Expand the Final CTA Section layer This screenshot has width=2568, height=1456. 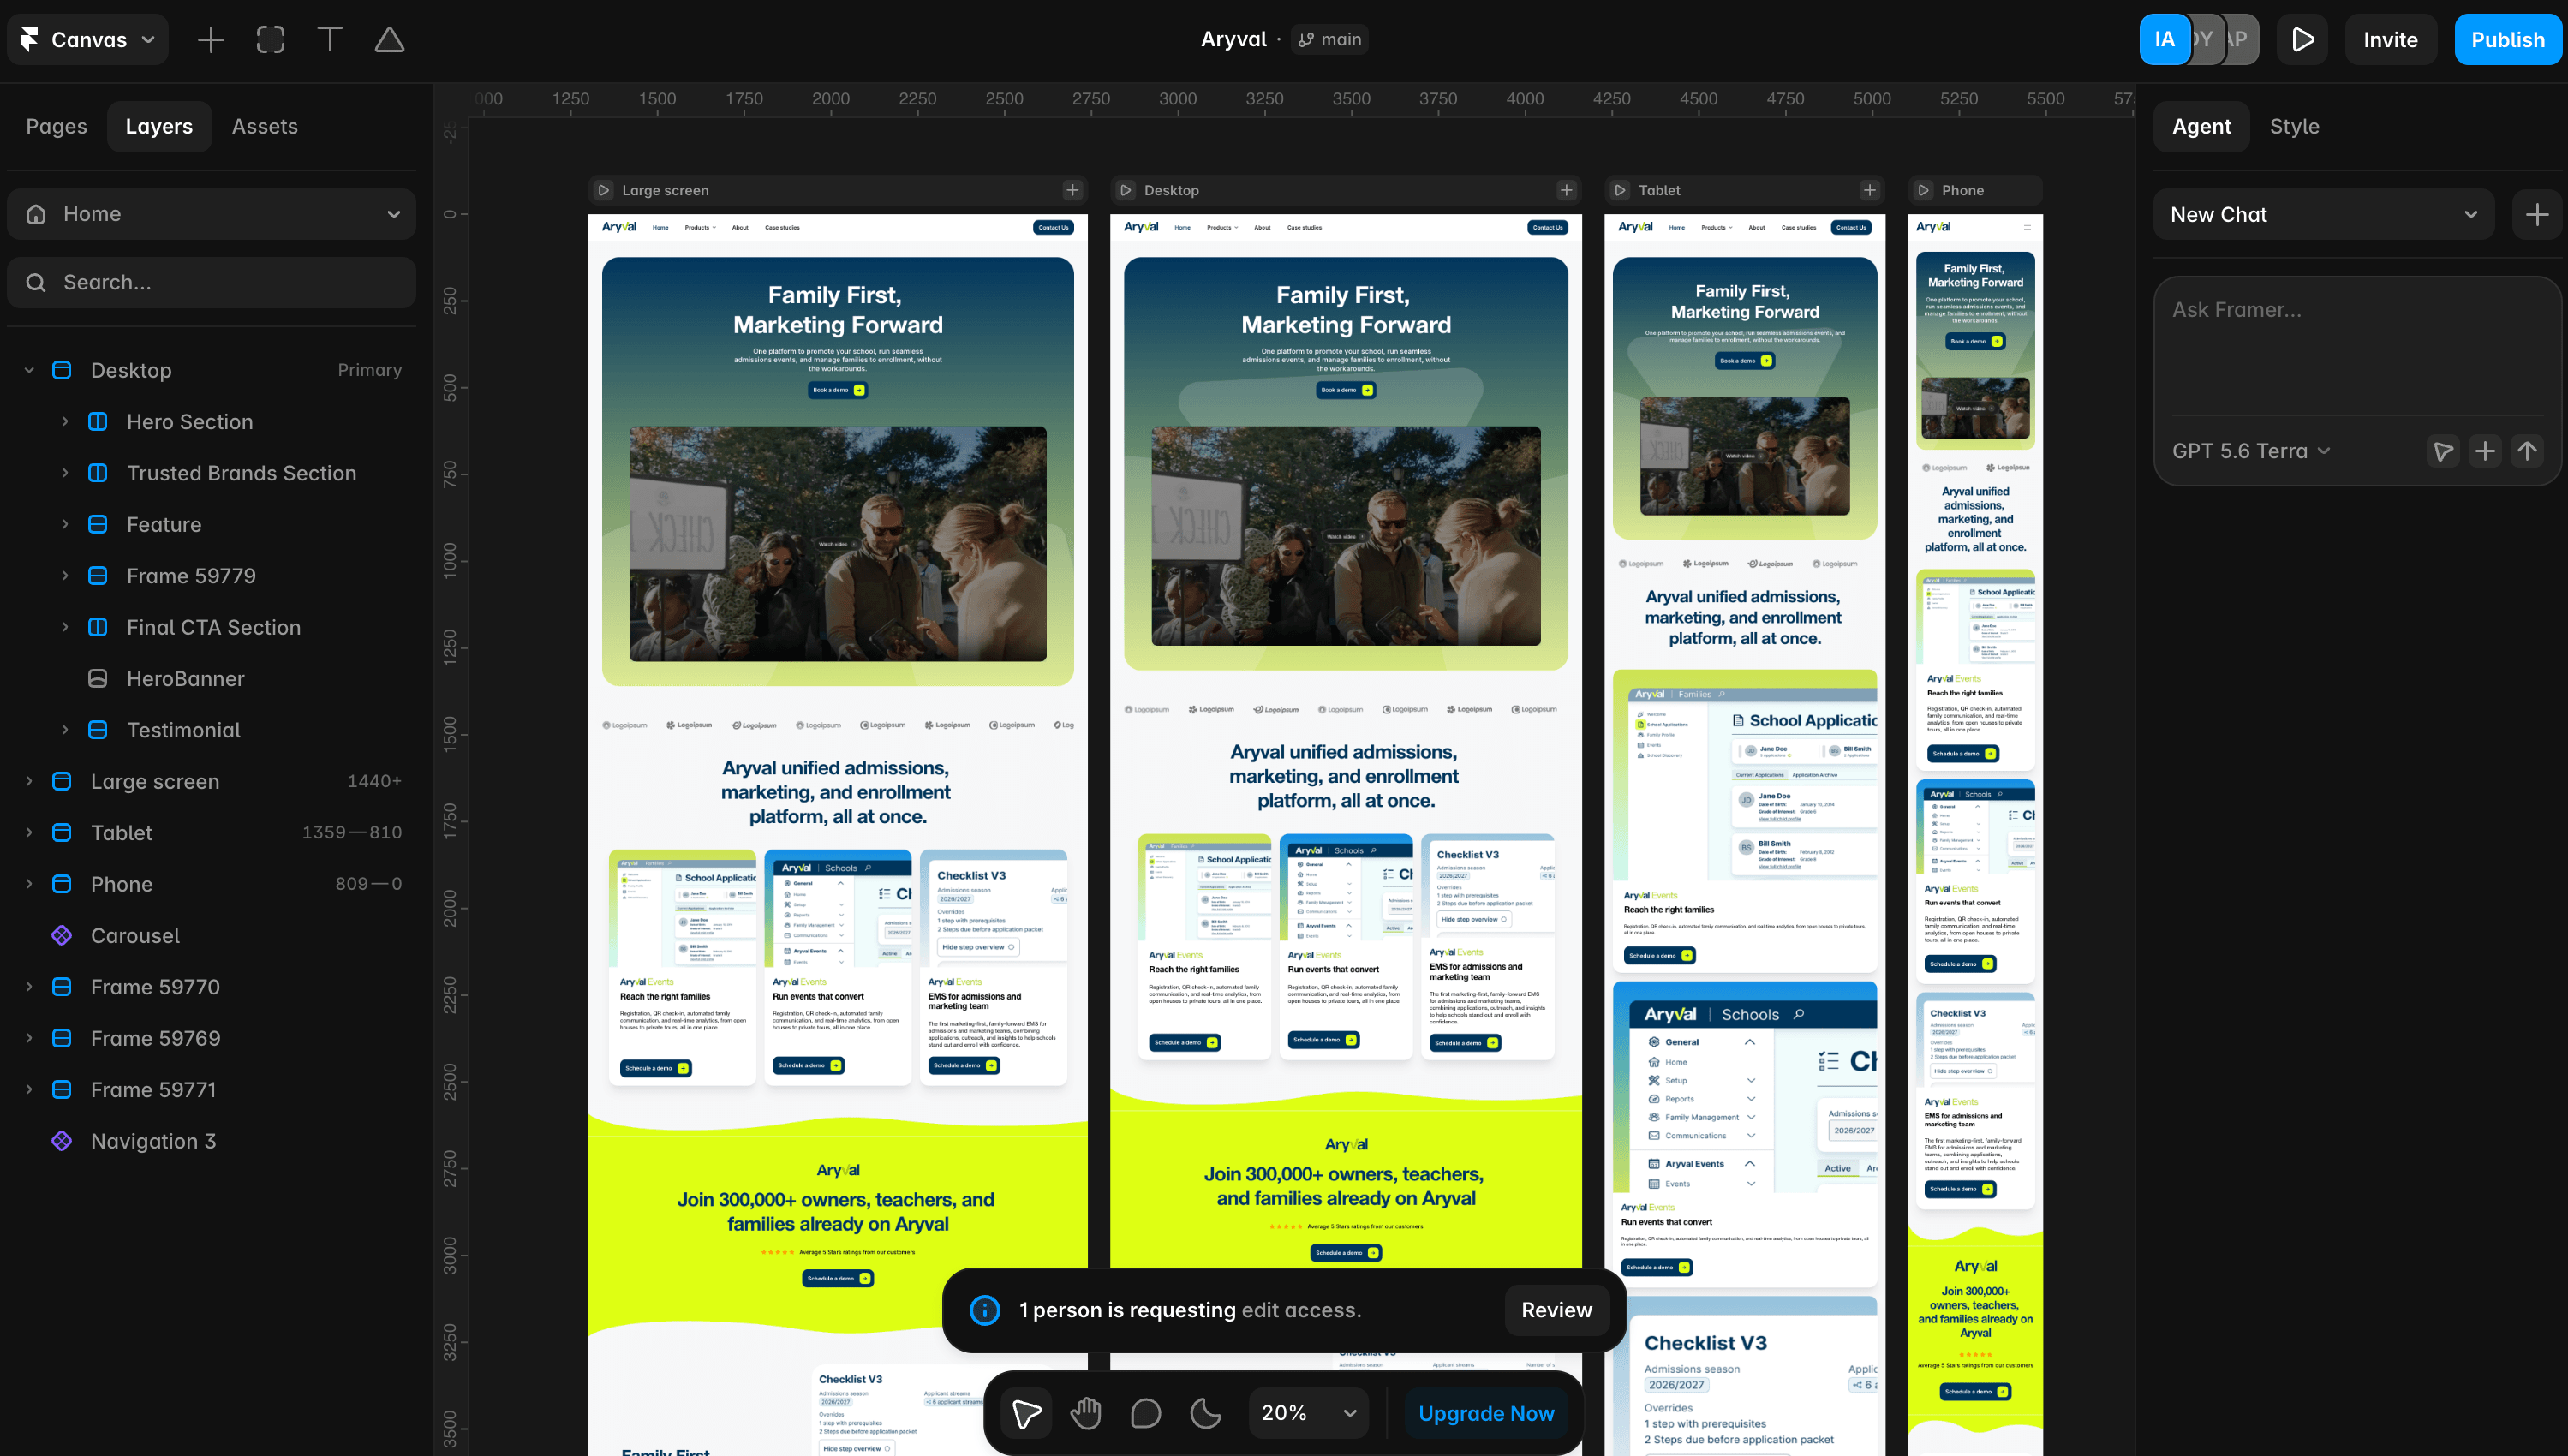coord(65,627)
